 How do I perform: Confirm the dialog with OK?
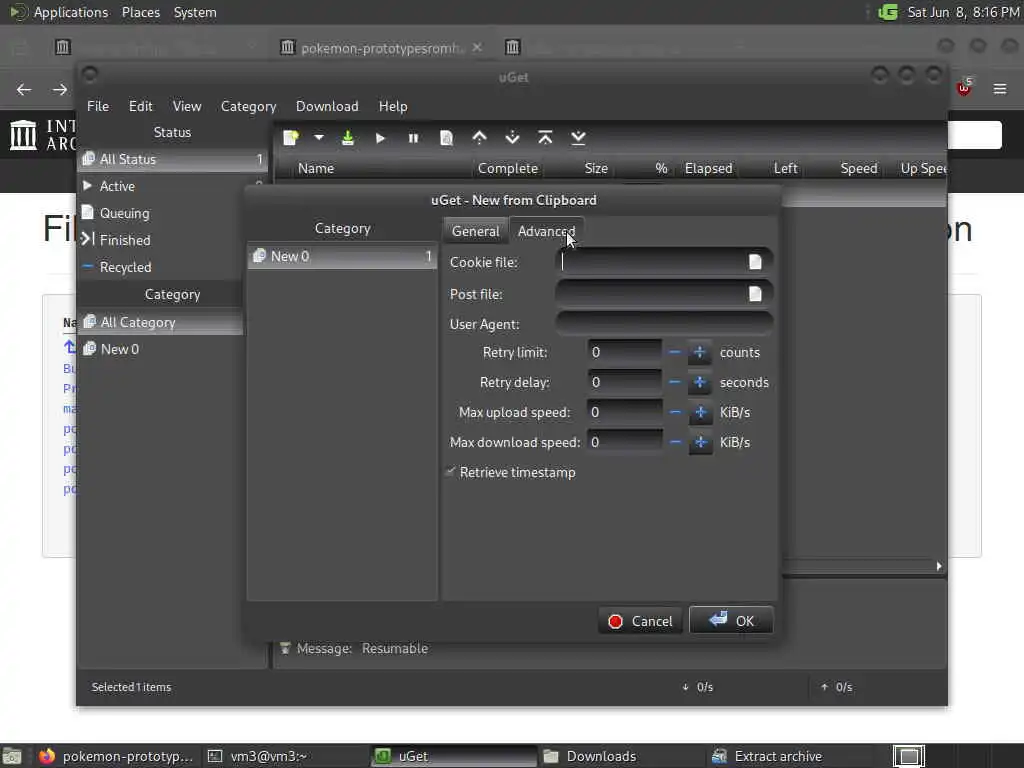(731, 620)
